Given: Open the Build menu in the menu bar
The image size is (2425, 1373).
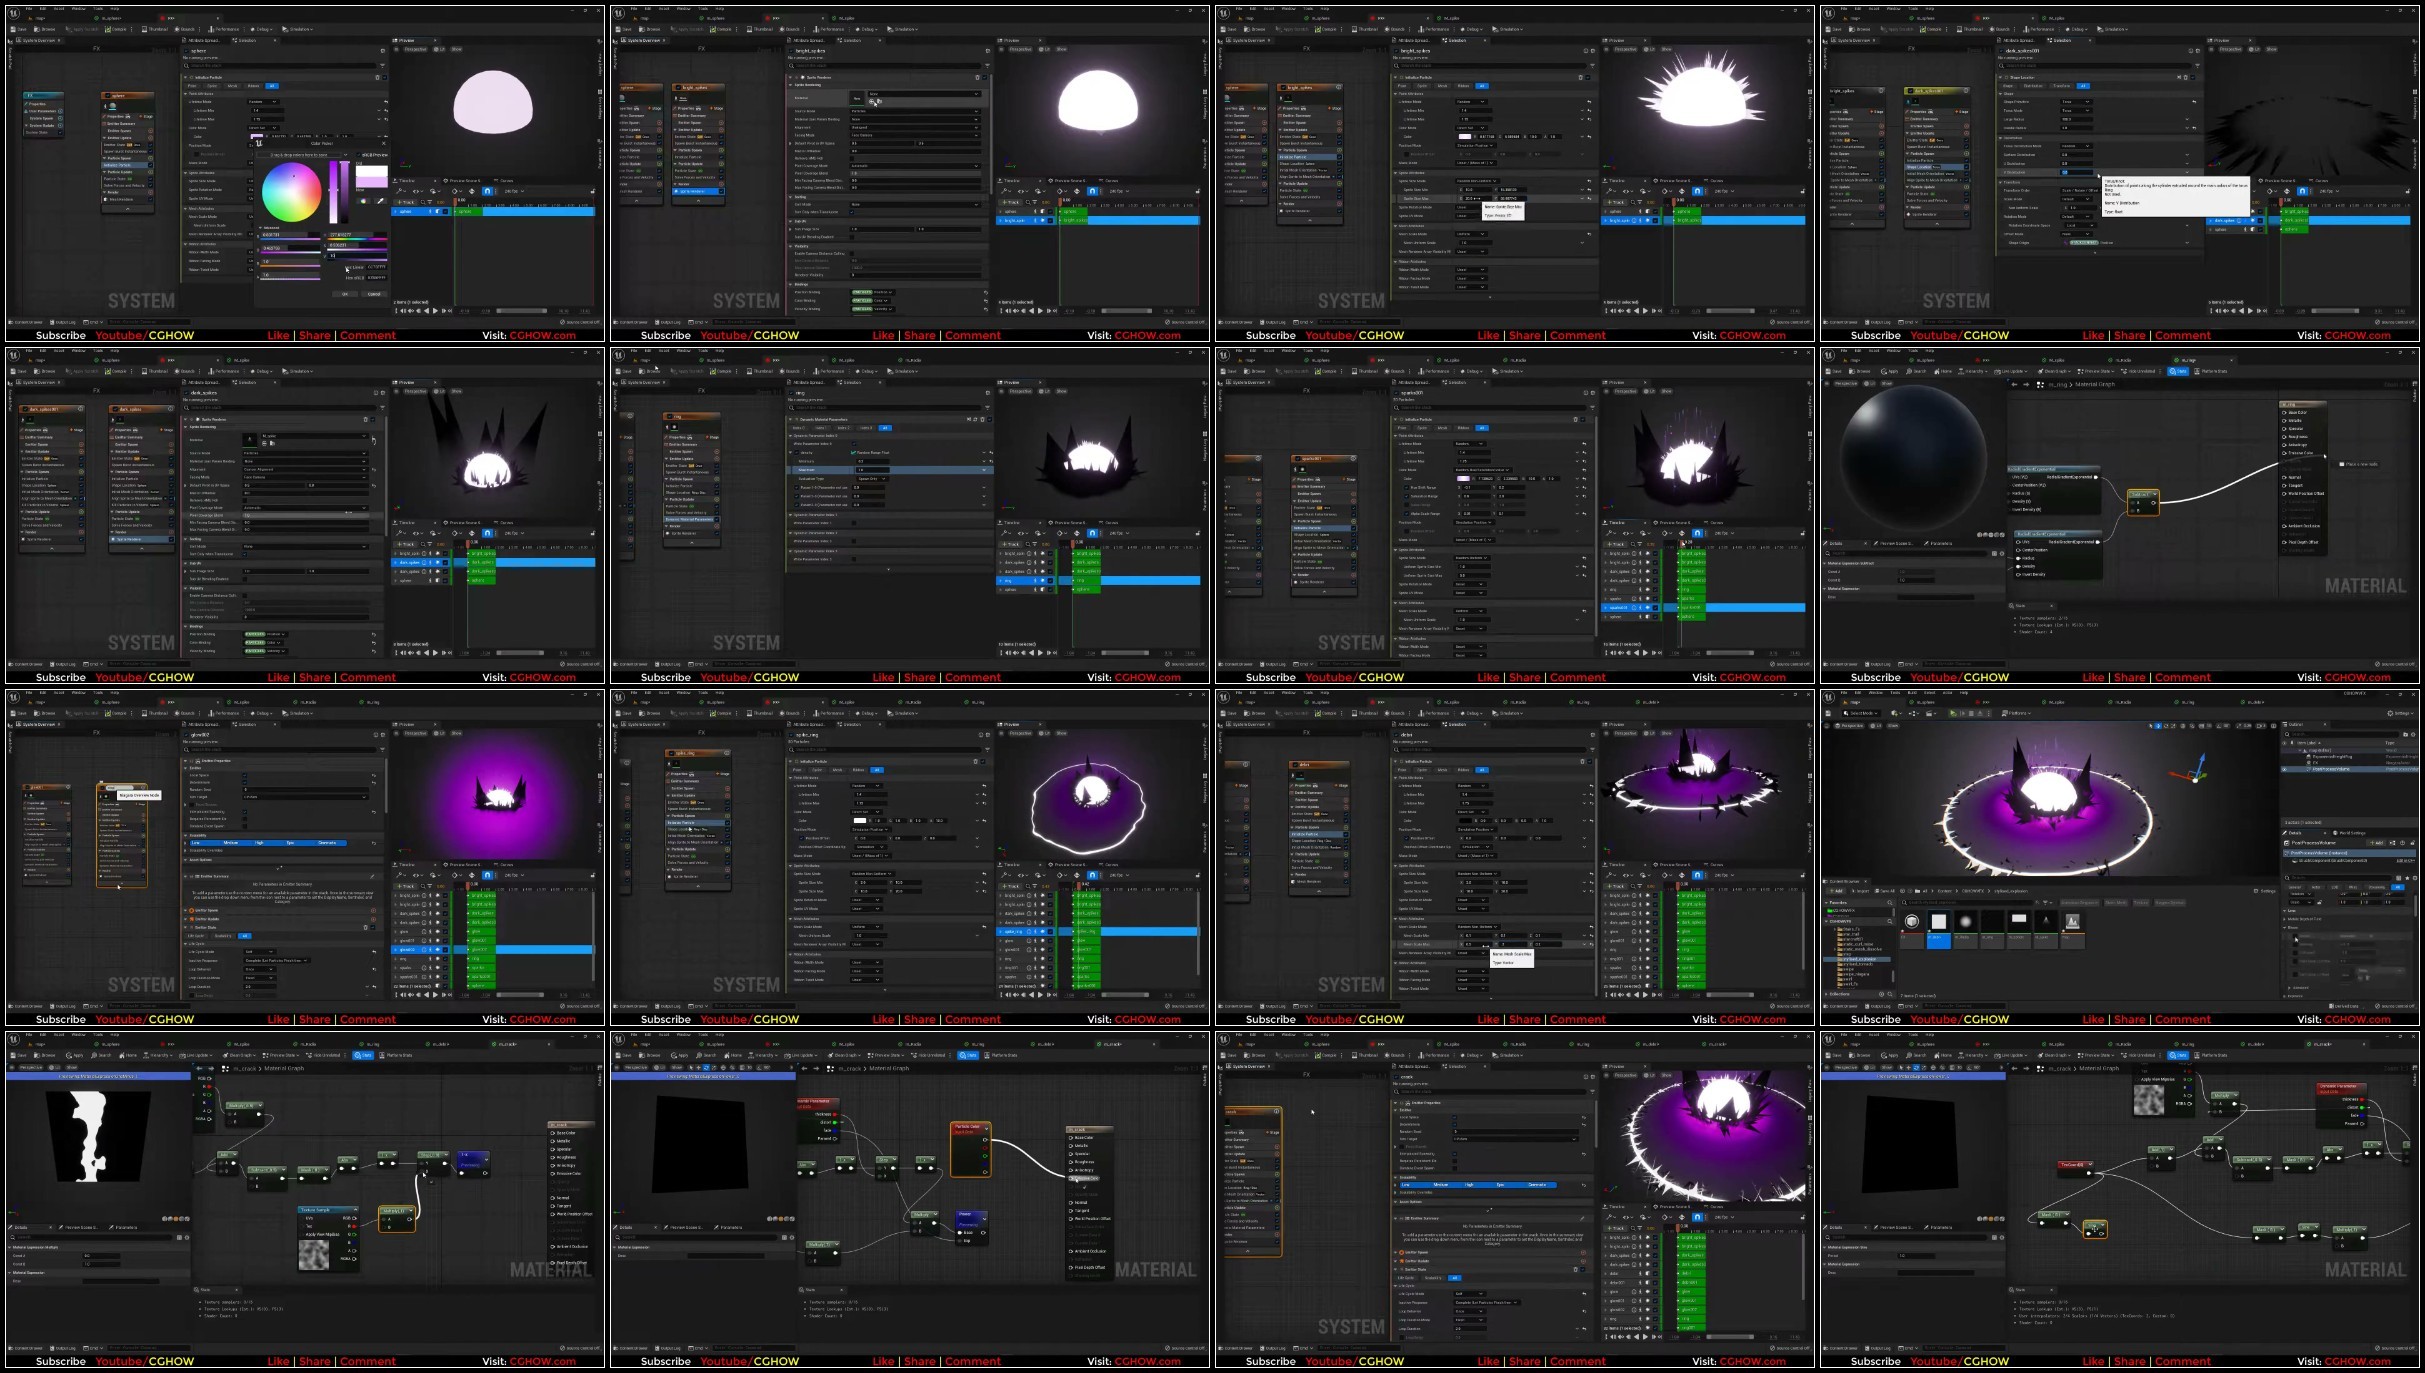Looking at the screenshot, I should (1912, 692).
